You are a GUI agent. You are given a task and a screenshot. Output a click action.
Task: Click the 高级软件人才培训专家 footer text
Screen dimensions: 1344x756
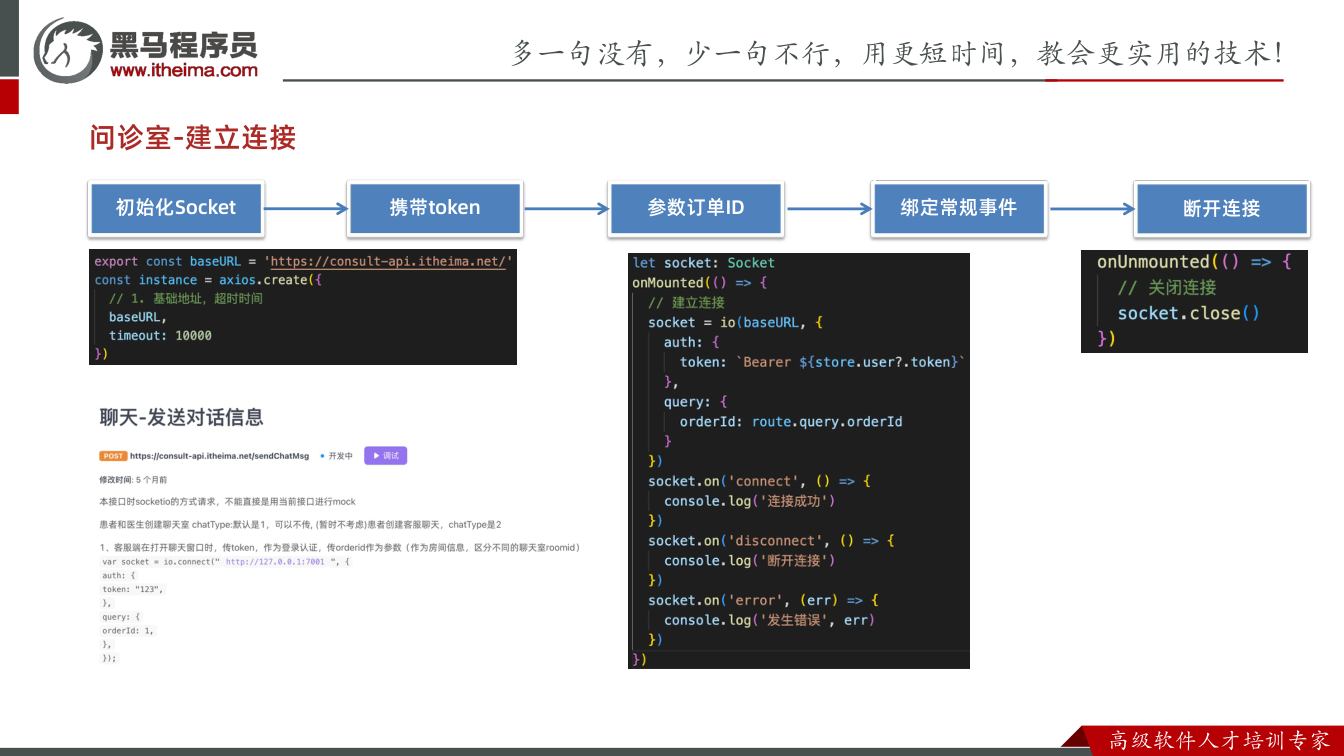[1220, 741]
